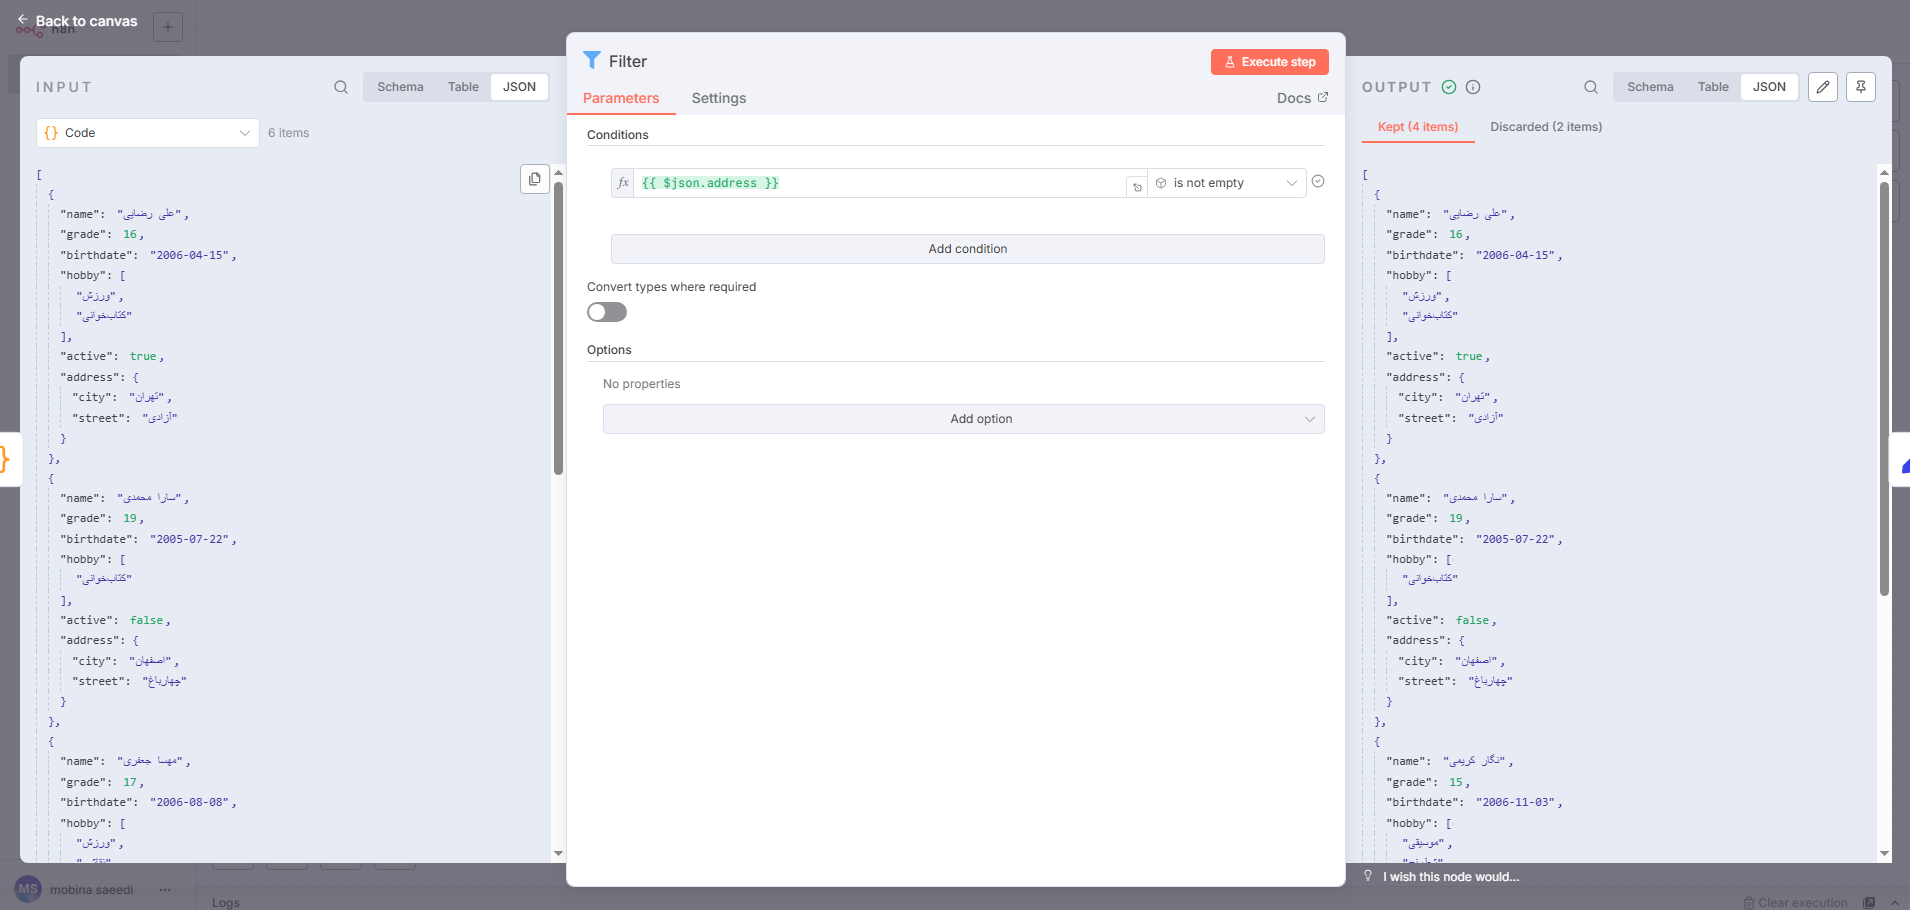This screenshot has height=910, width=1910.
Task: Open search in the OUTPUT panel
Action: (x=1590, y=87)
